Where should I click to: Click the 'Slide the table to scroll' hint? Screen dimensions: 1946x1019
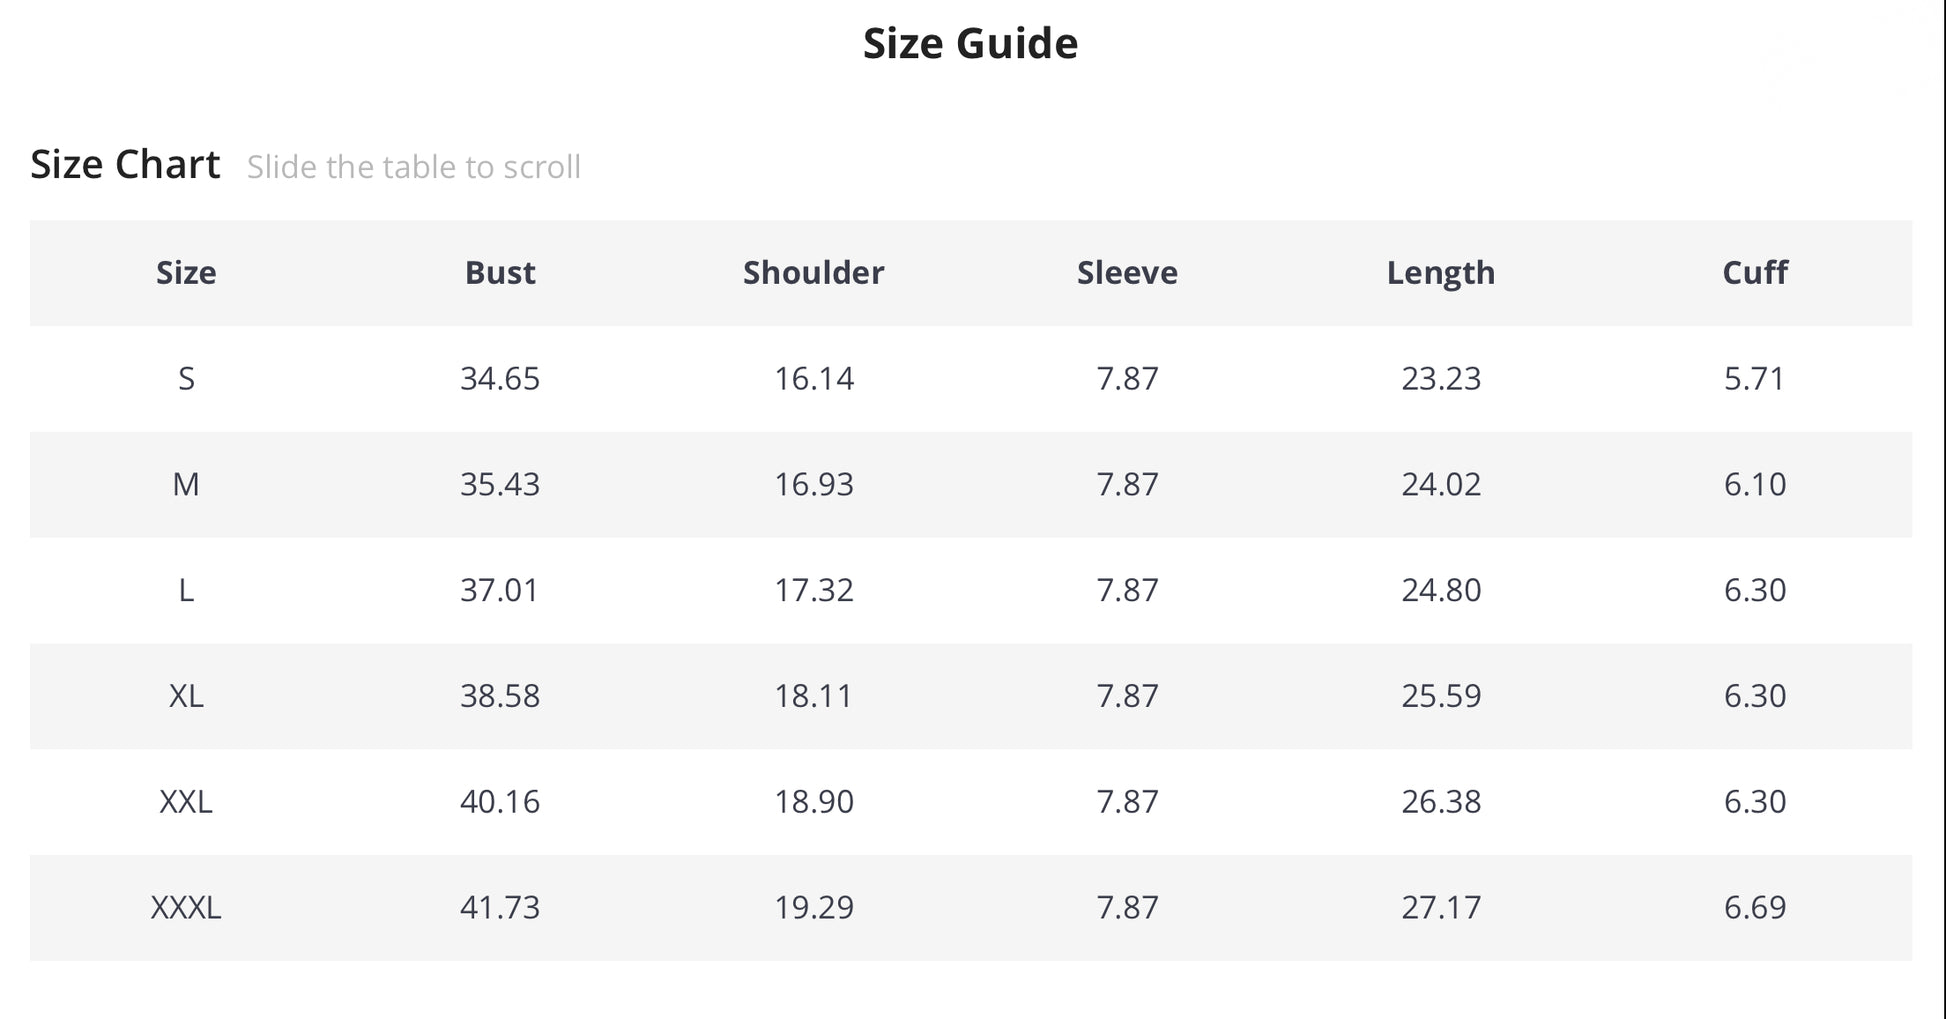(x=413, y=167)
